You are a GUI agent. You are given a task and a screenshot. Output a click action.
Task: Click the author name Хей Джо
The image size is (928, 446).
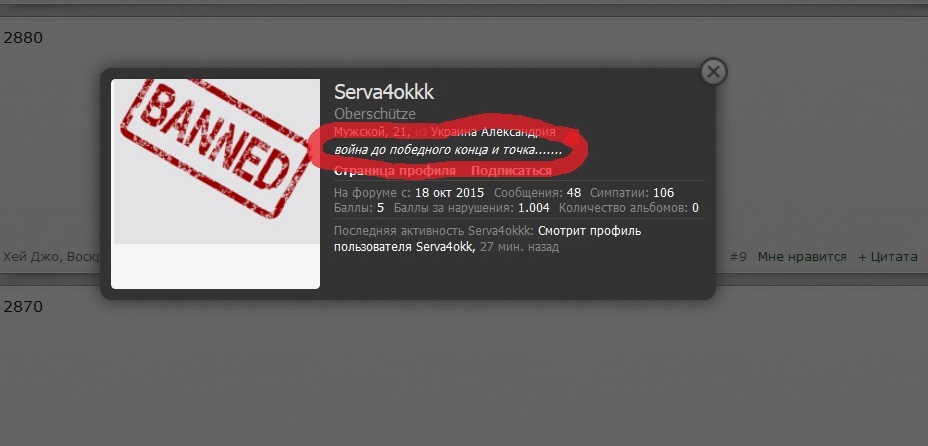pos(32,257)
